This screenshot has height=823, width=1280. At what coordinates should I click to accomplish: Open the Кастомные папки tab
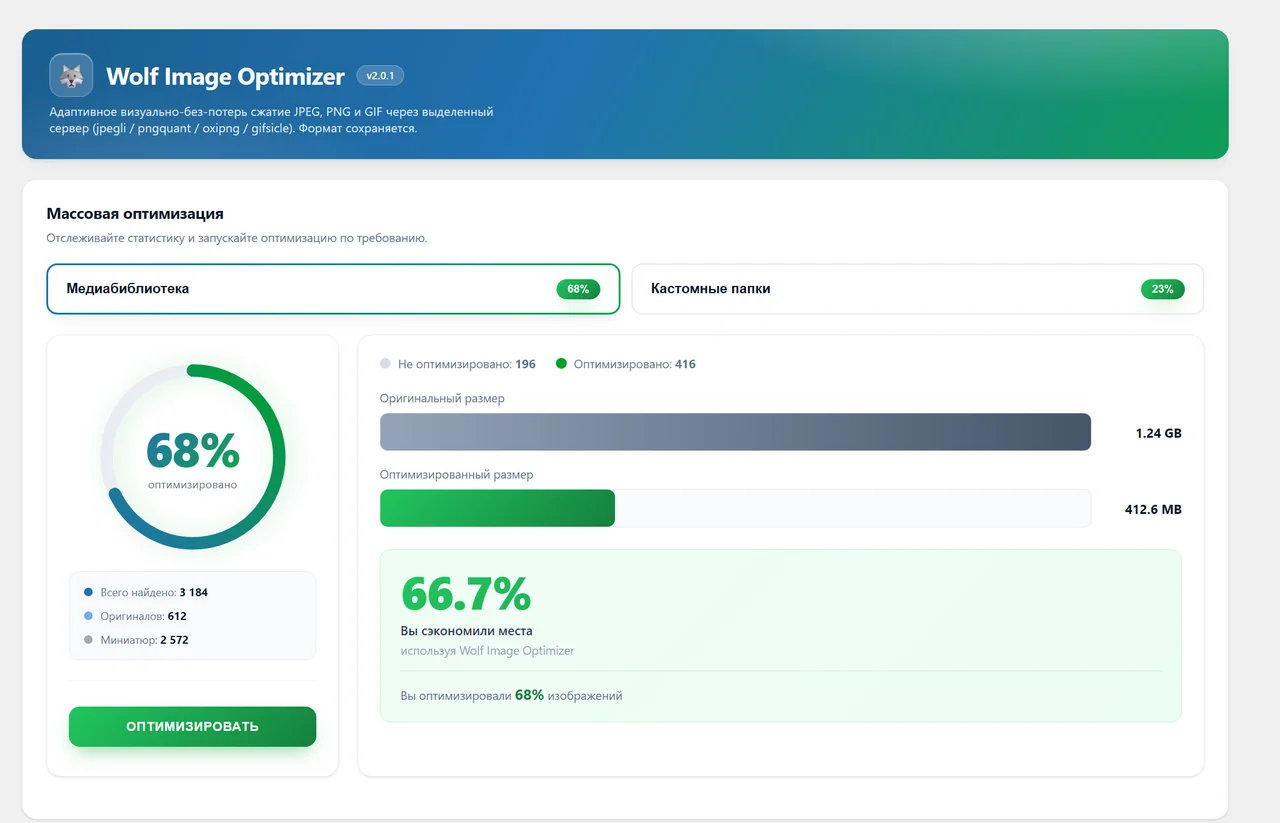click(918, 289)
